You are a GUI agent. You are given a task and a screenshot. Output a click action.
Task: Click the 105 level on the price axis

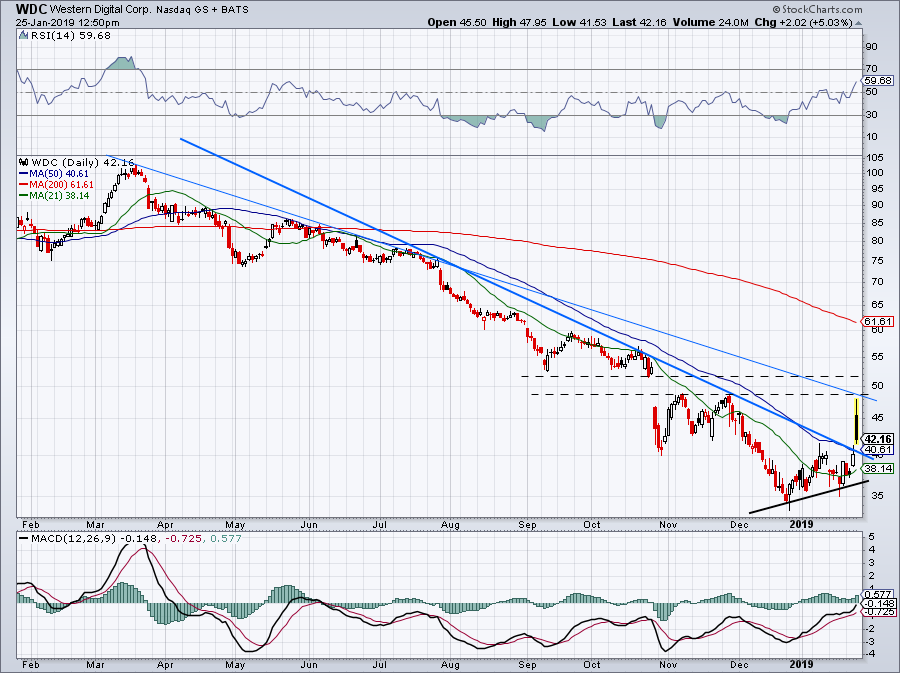pyautogui.click(x=875, y=158)
